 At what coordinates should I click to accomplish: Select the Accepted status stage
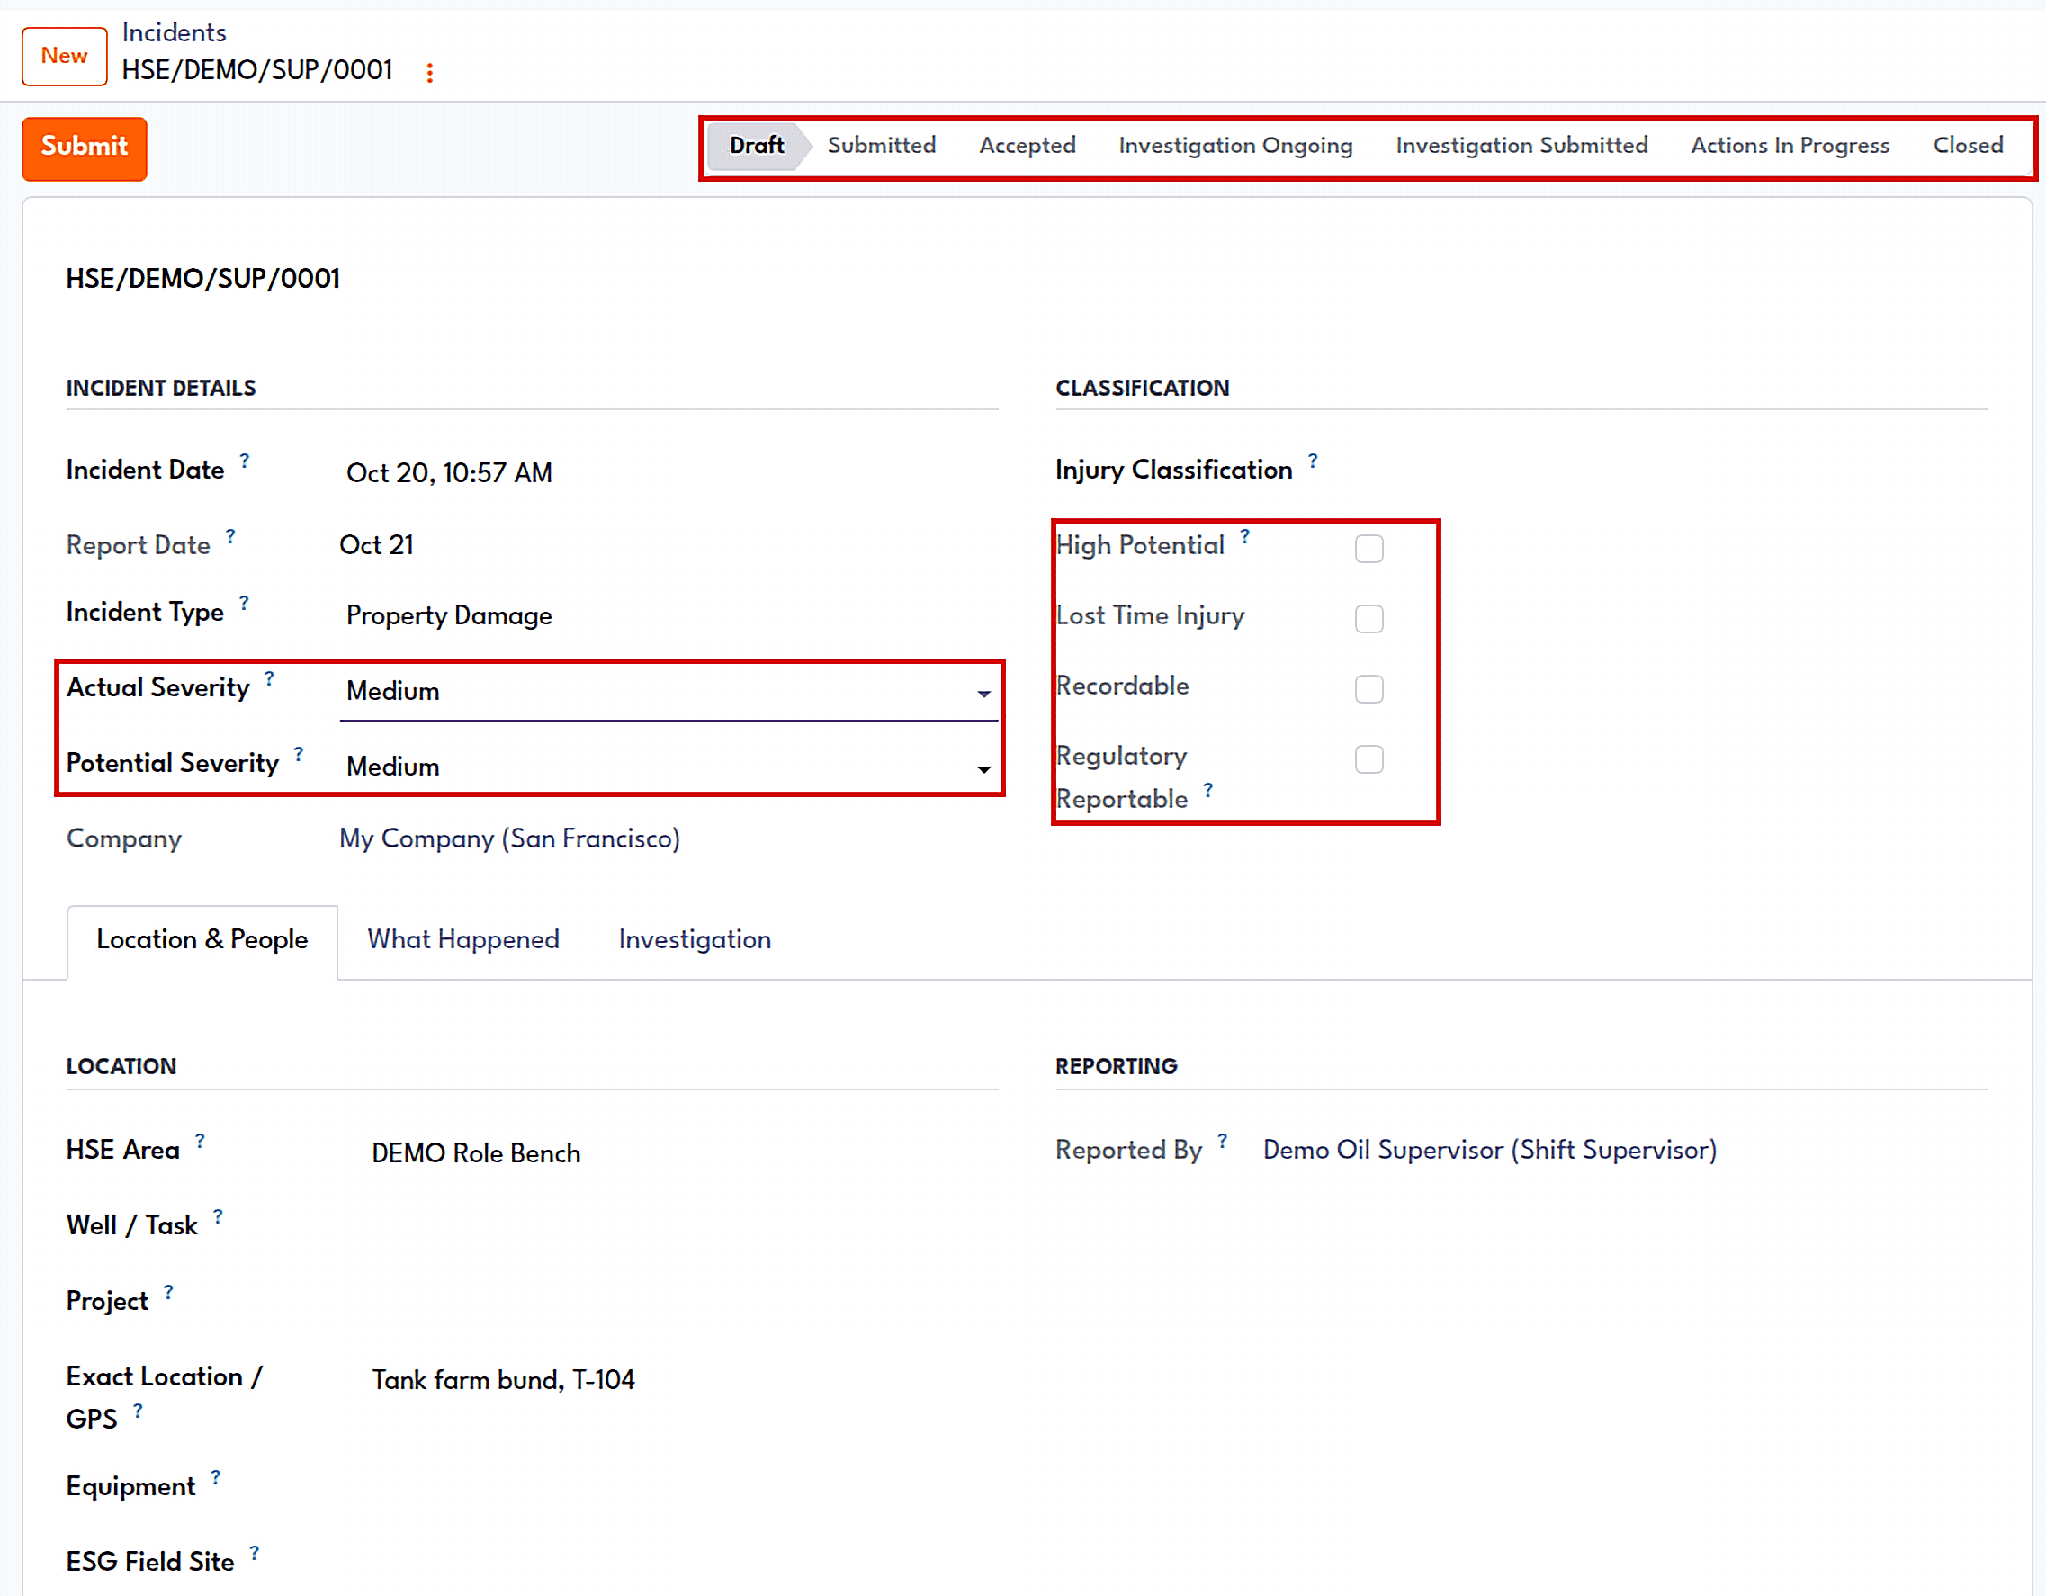(1027, 146)
